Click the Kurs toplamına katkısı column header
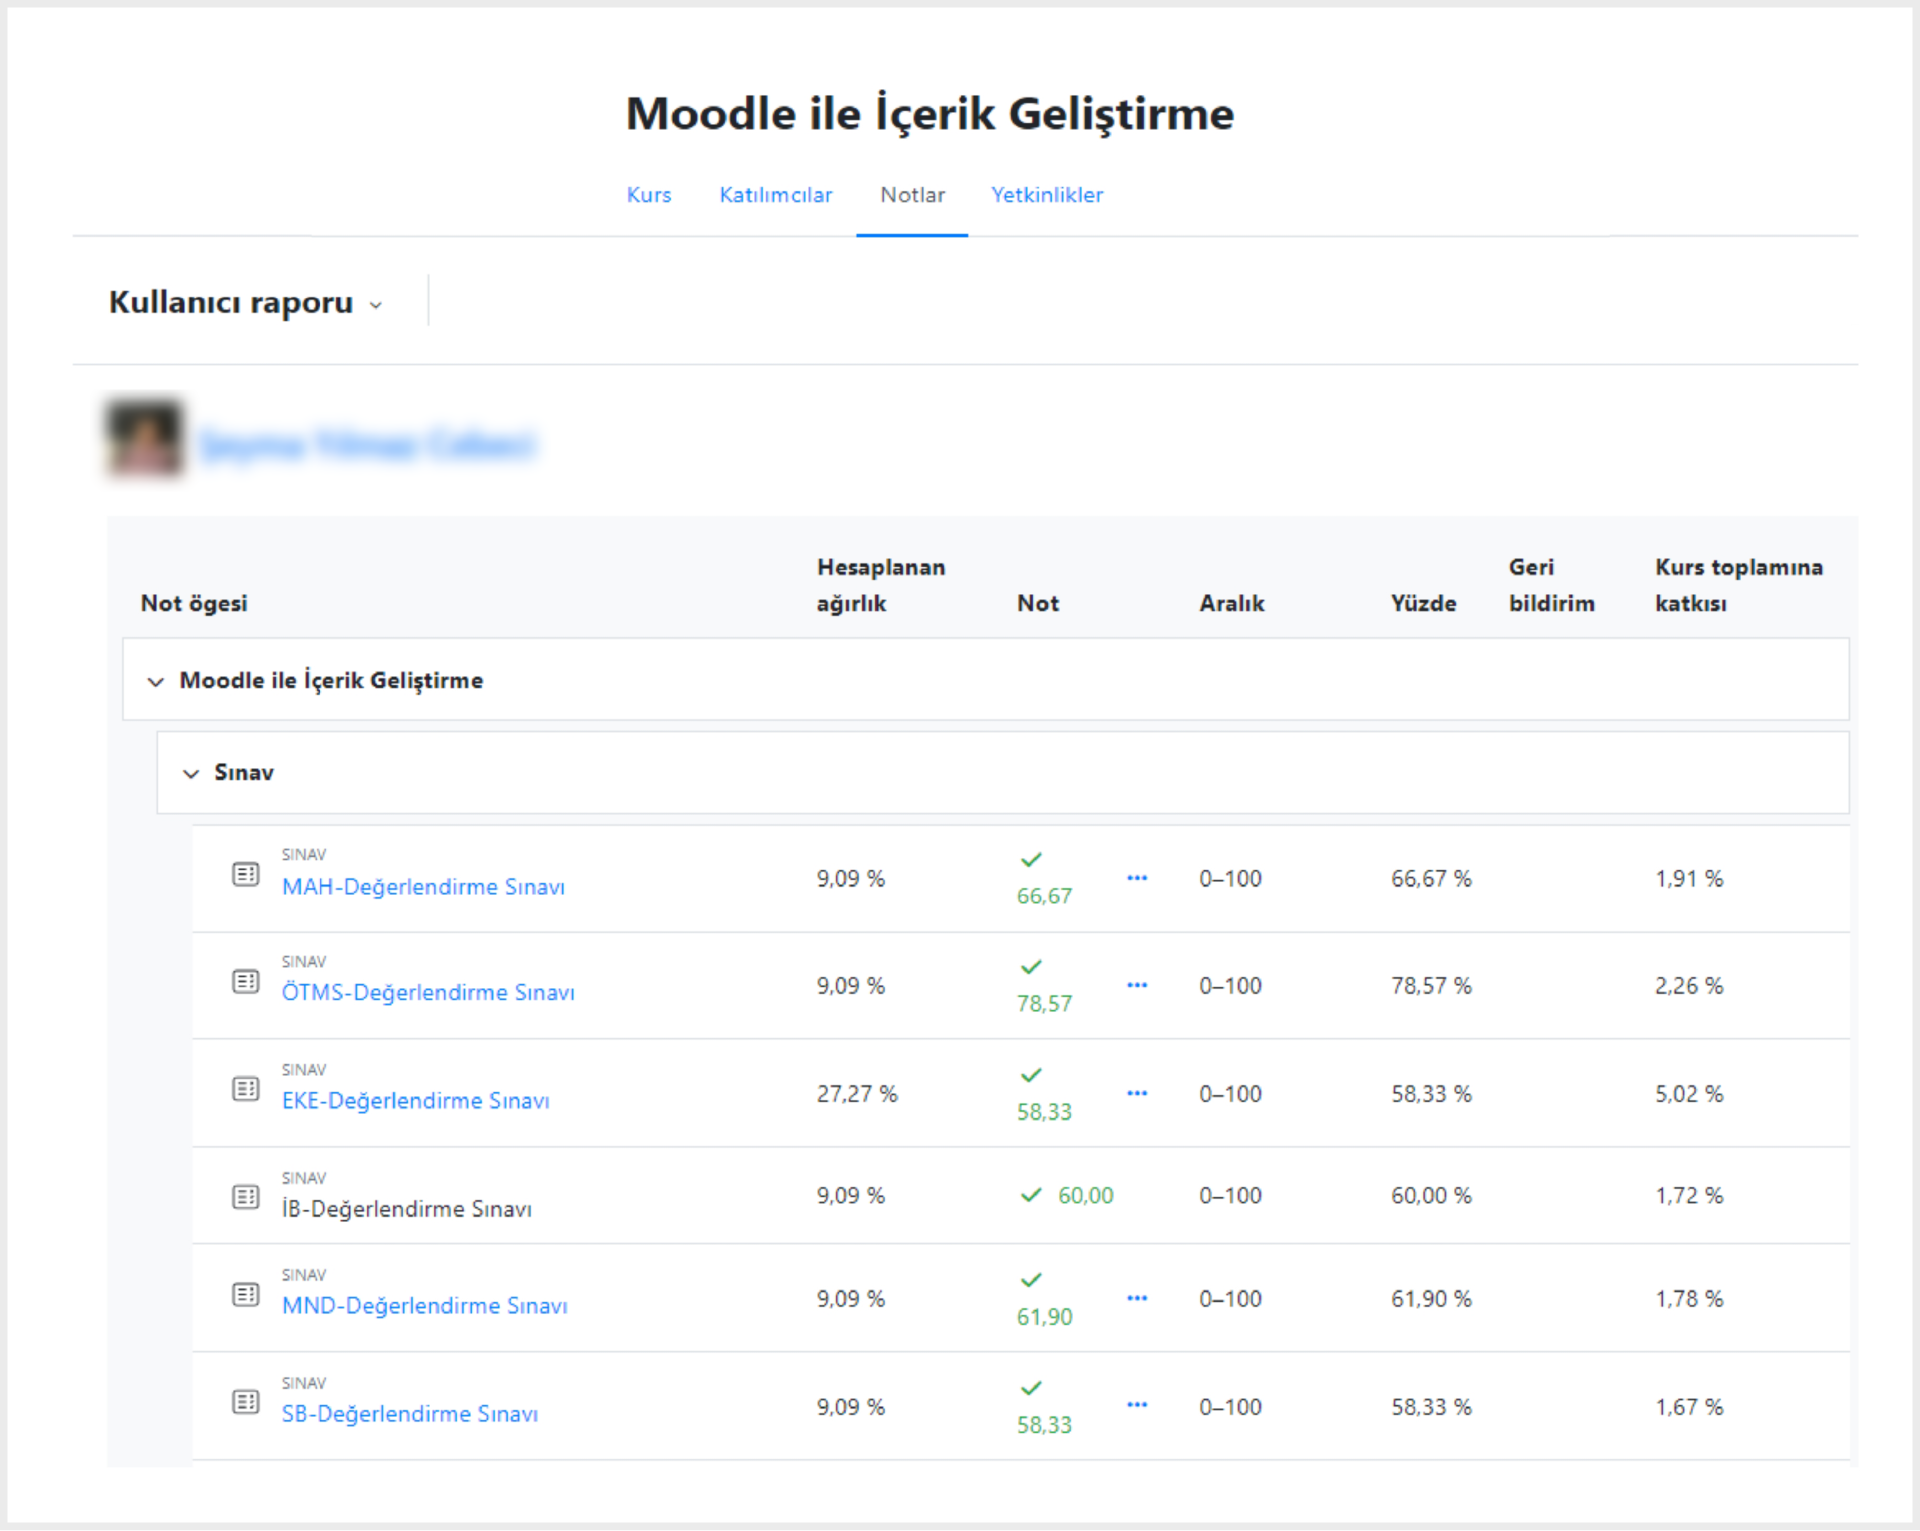 [1738, 585]
